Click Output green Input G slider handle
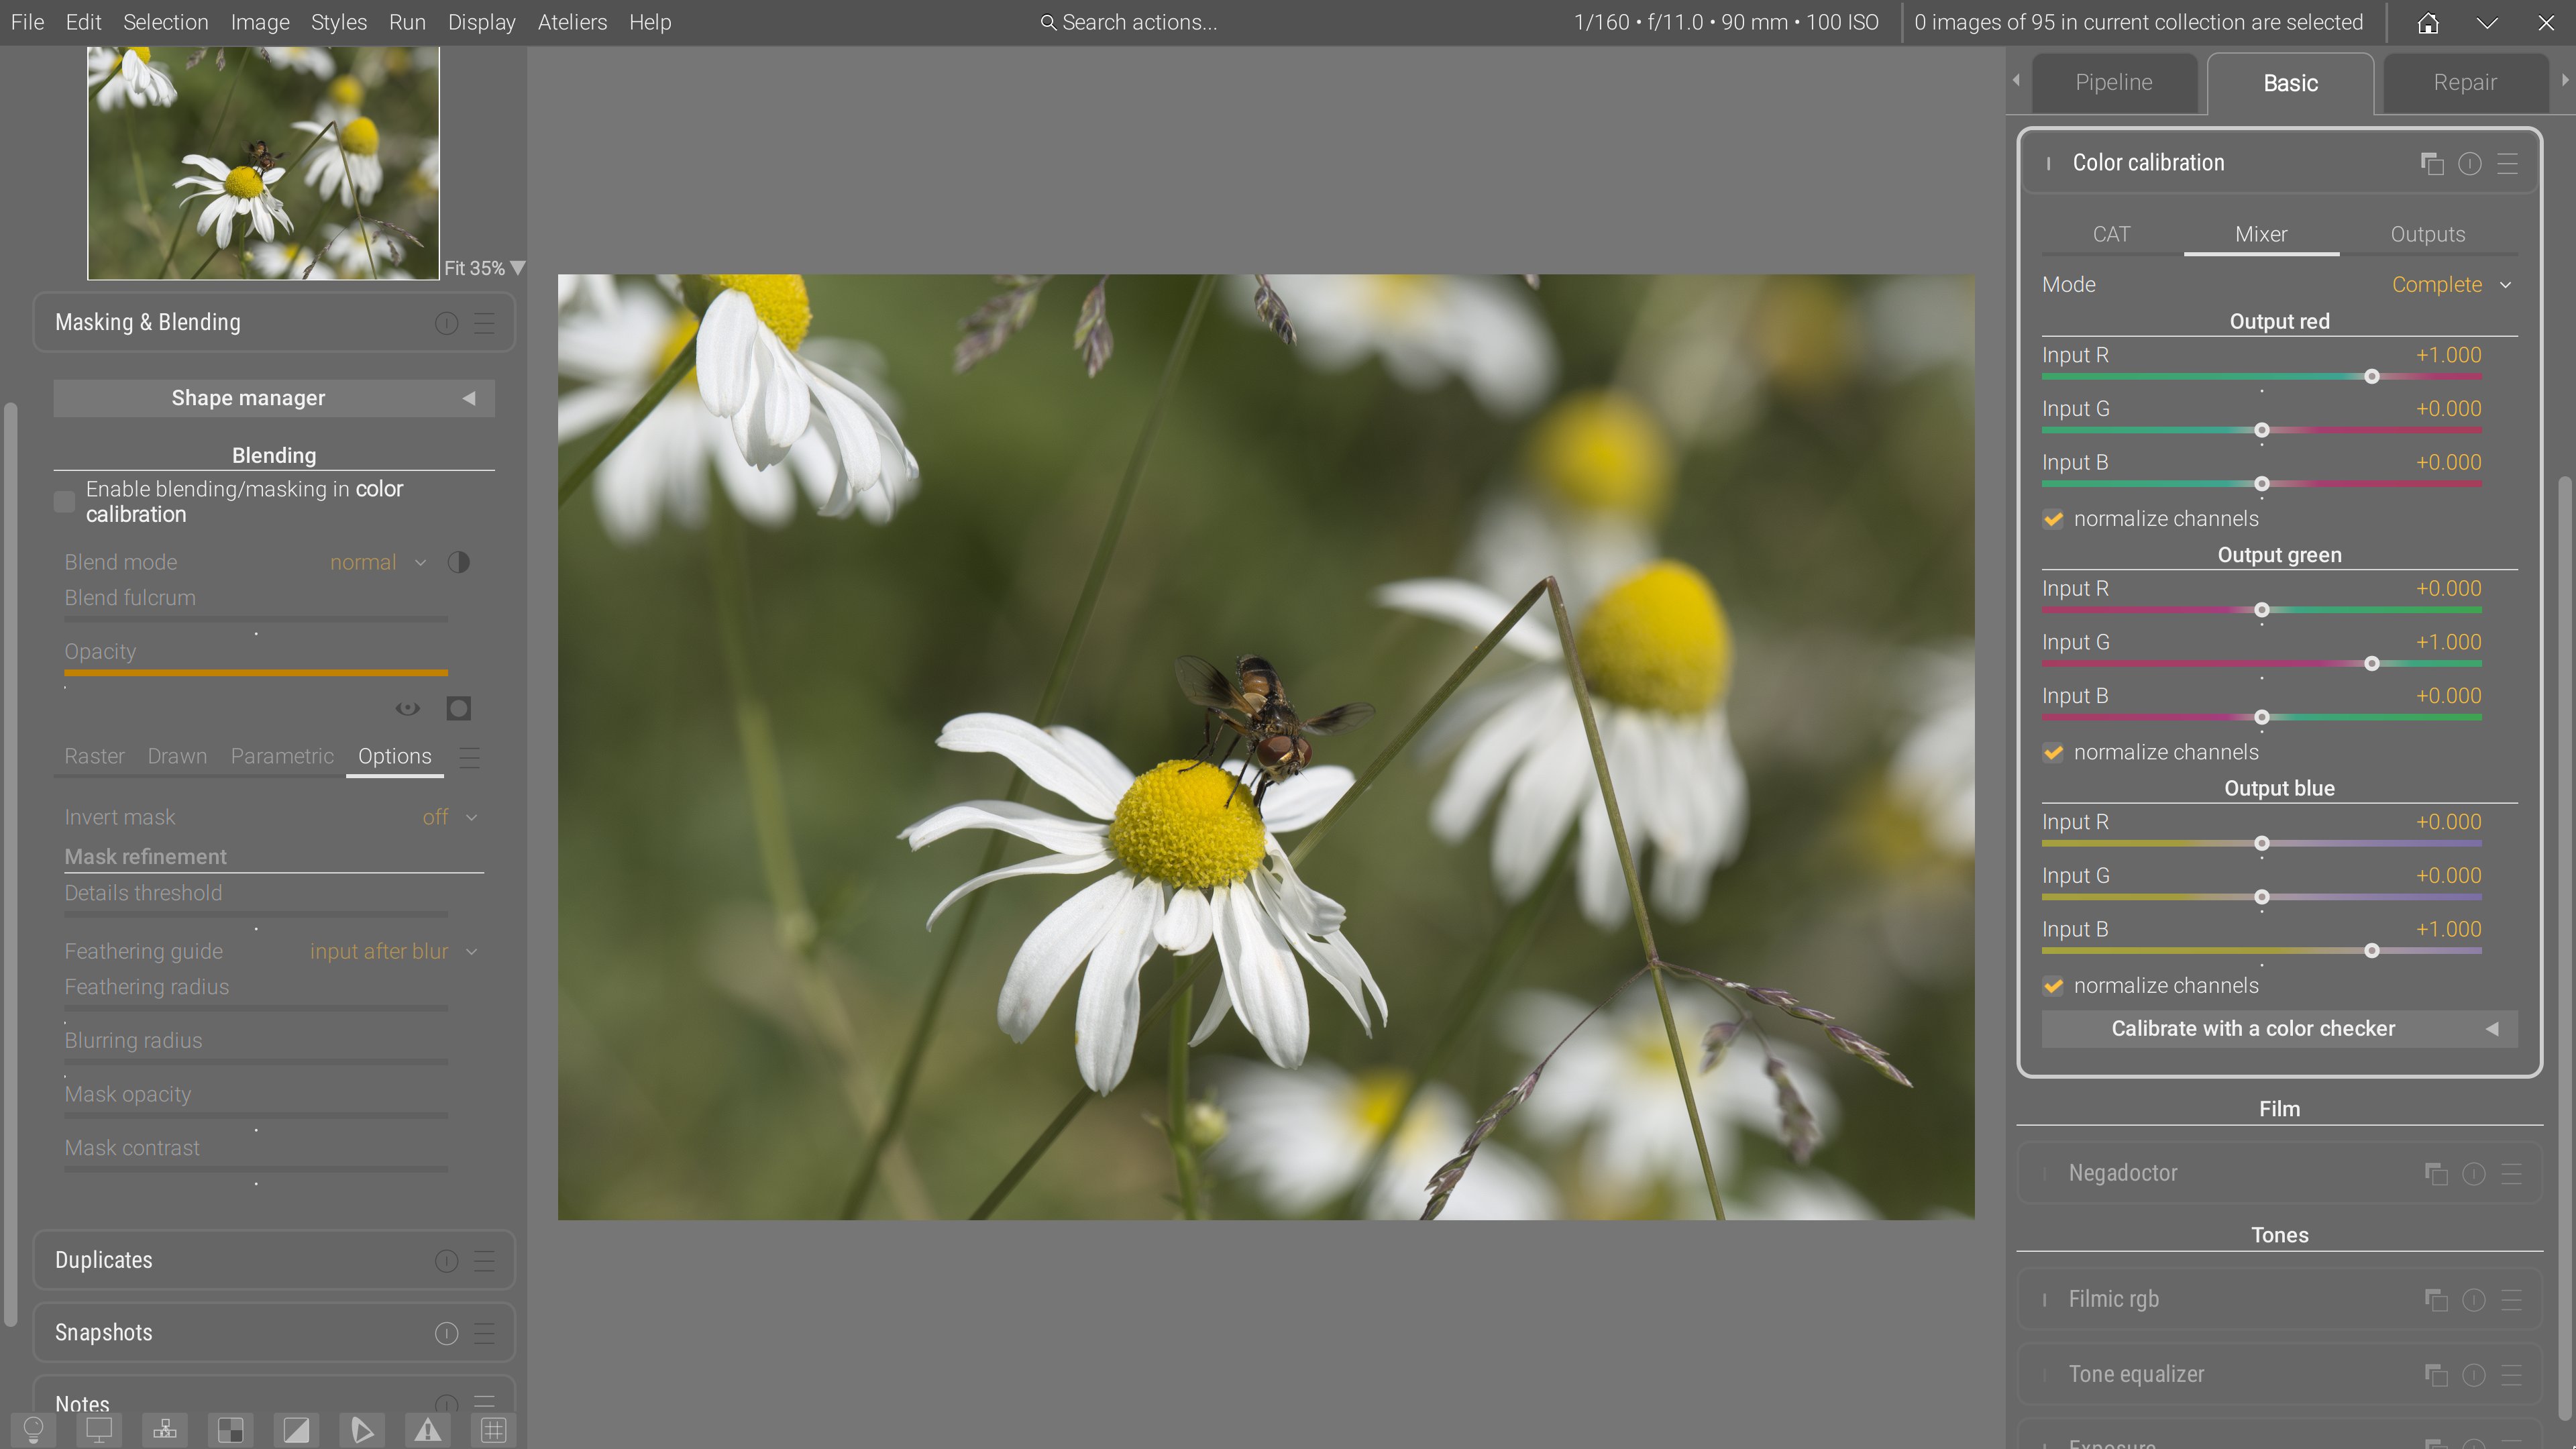The image size is (2576, 1449). (2371, 664)
